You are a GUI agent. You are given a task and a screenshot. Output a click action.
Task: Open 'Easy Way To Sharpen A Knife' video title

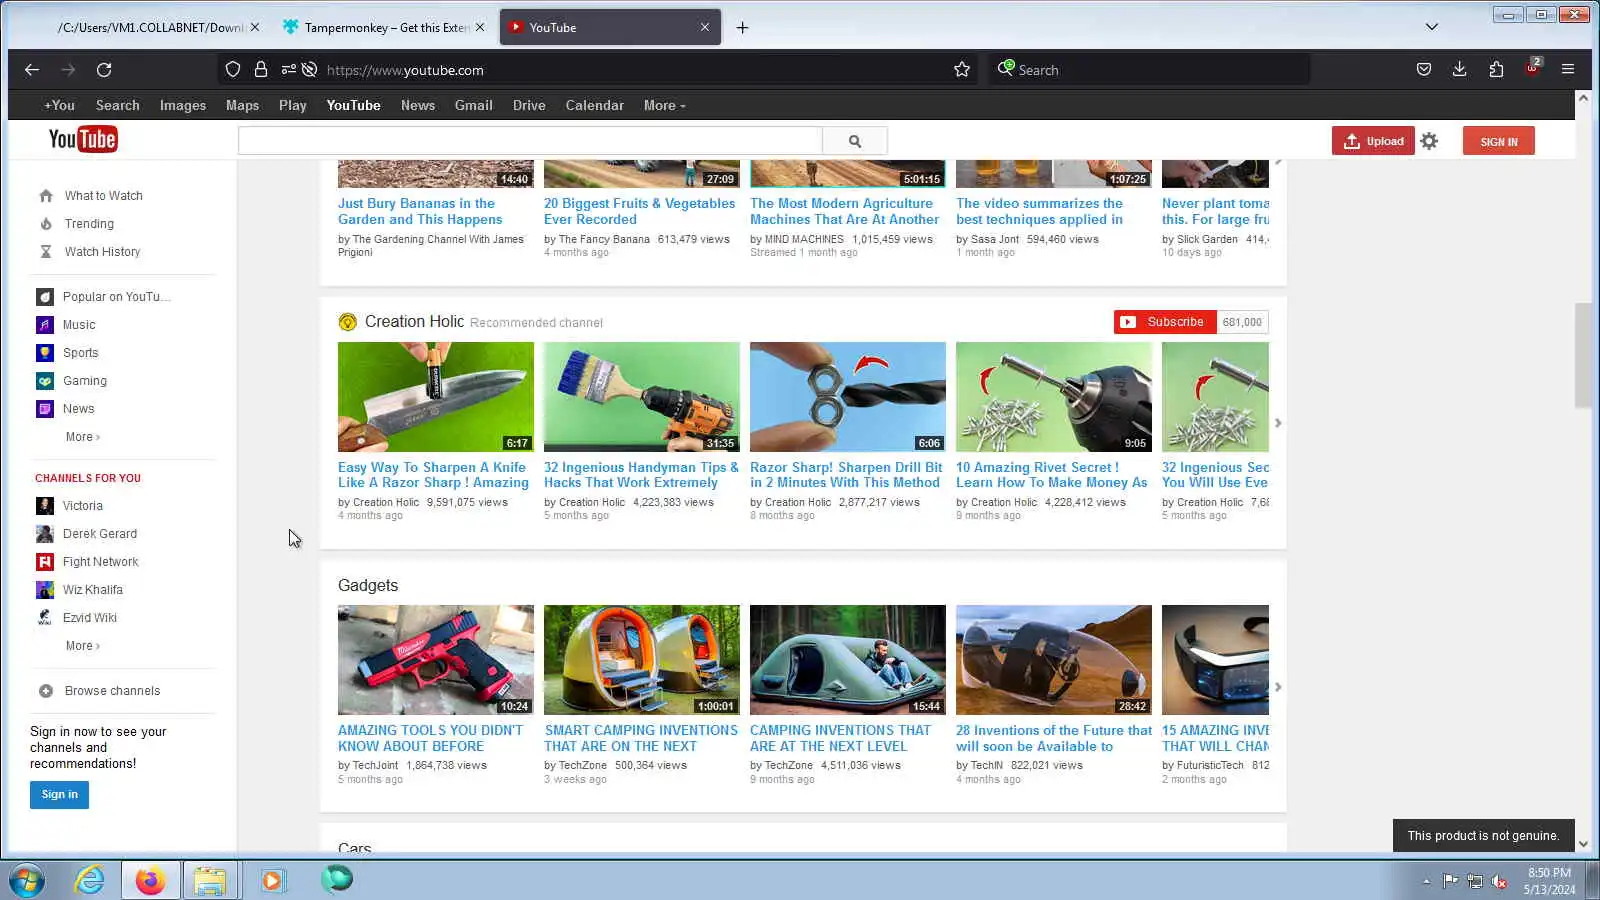point(434,475)
